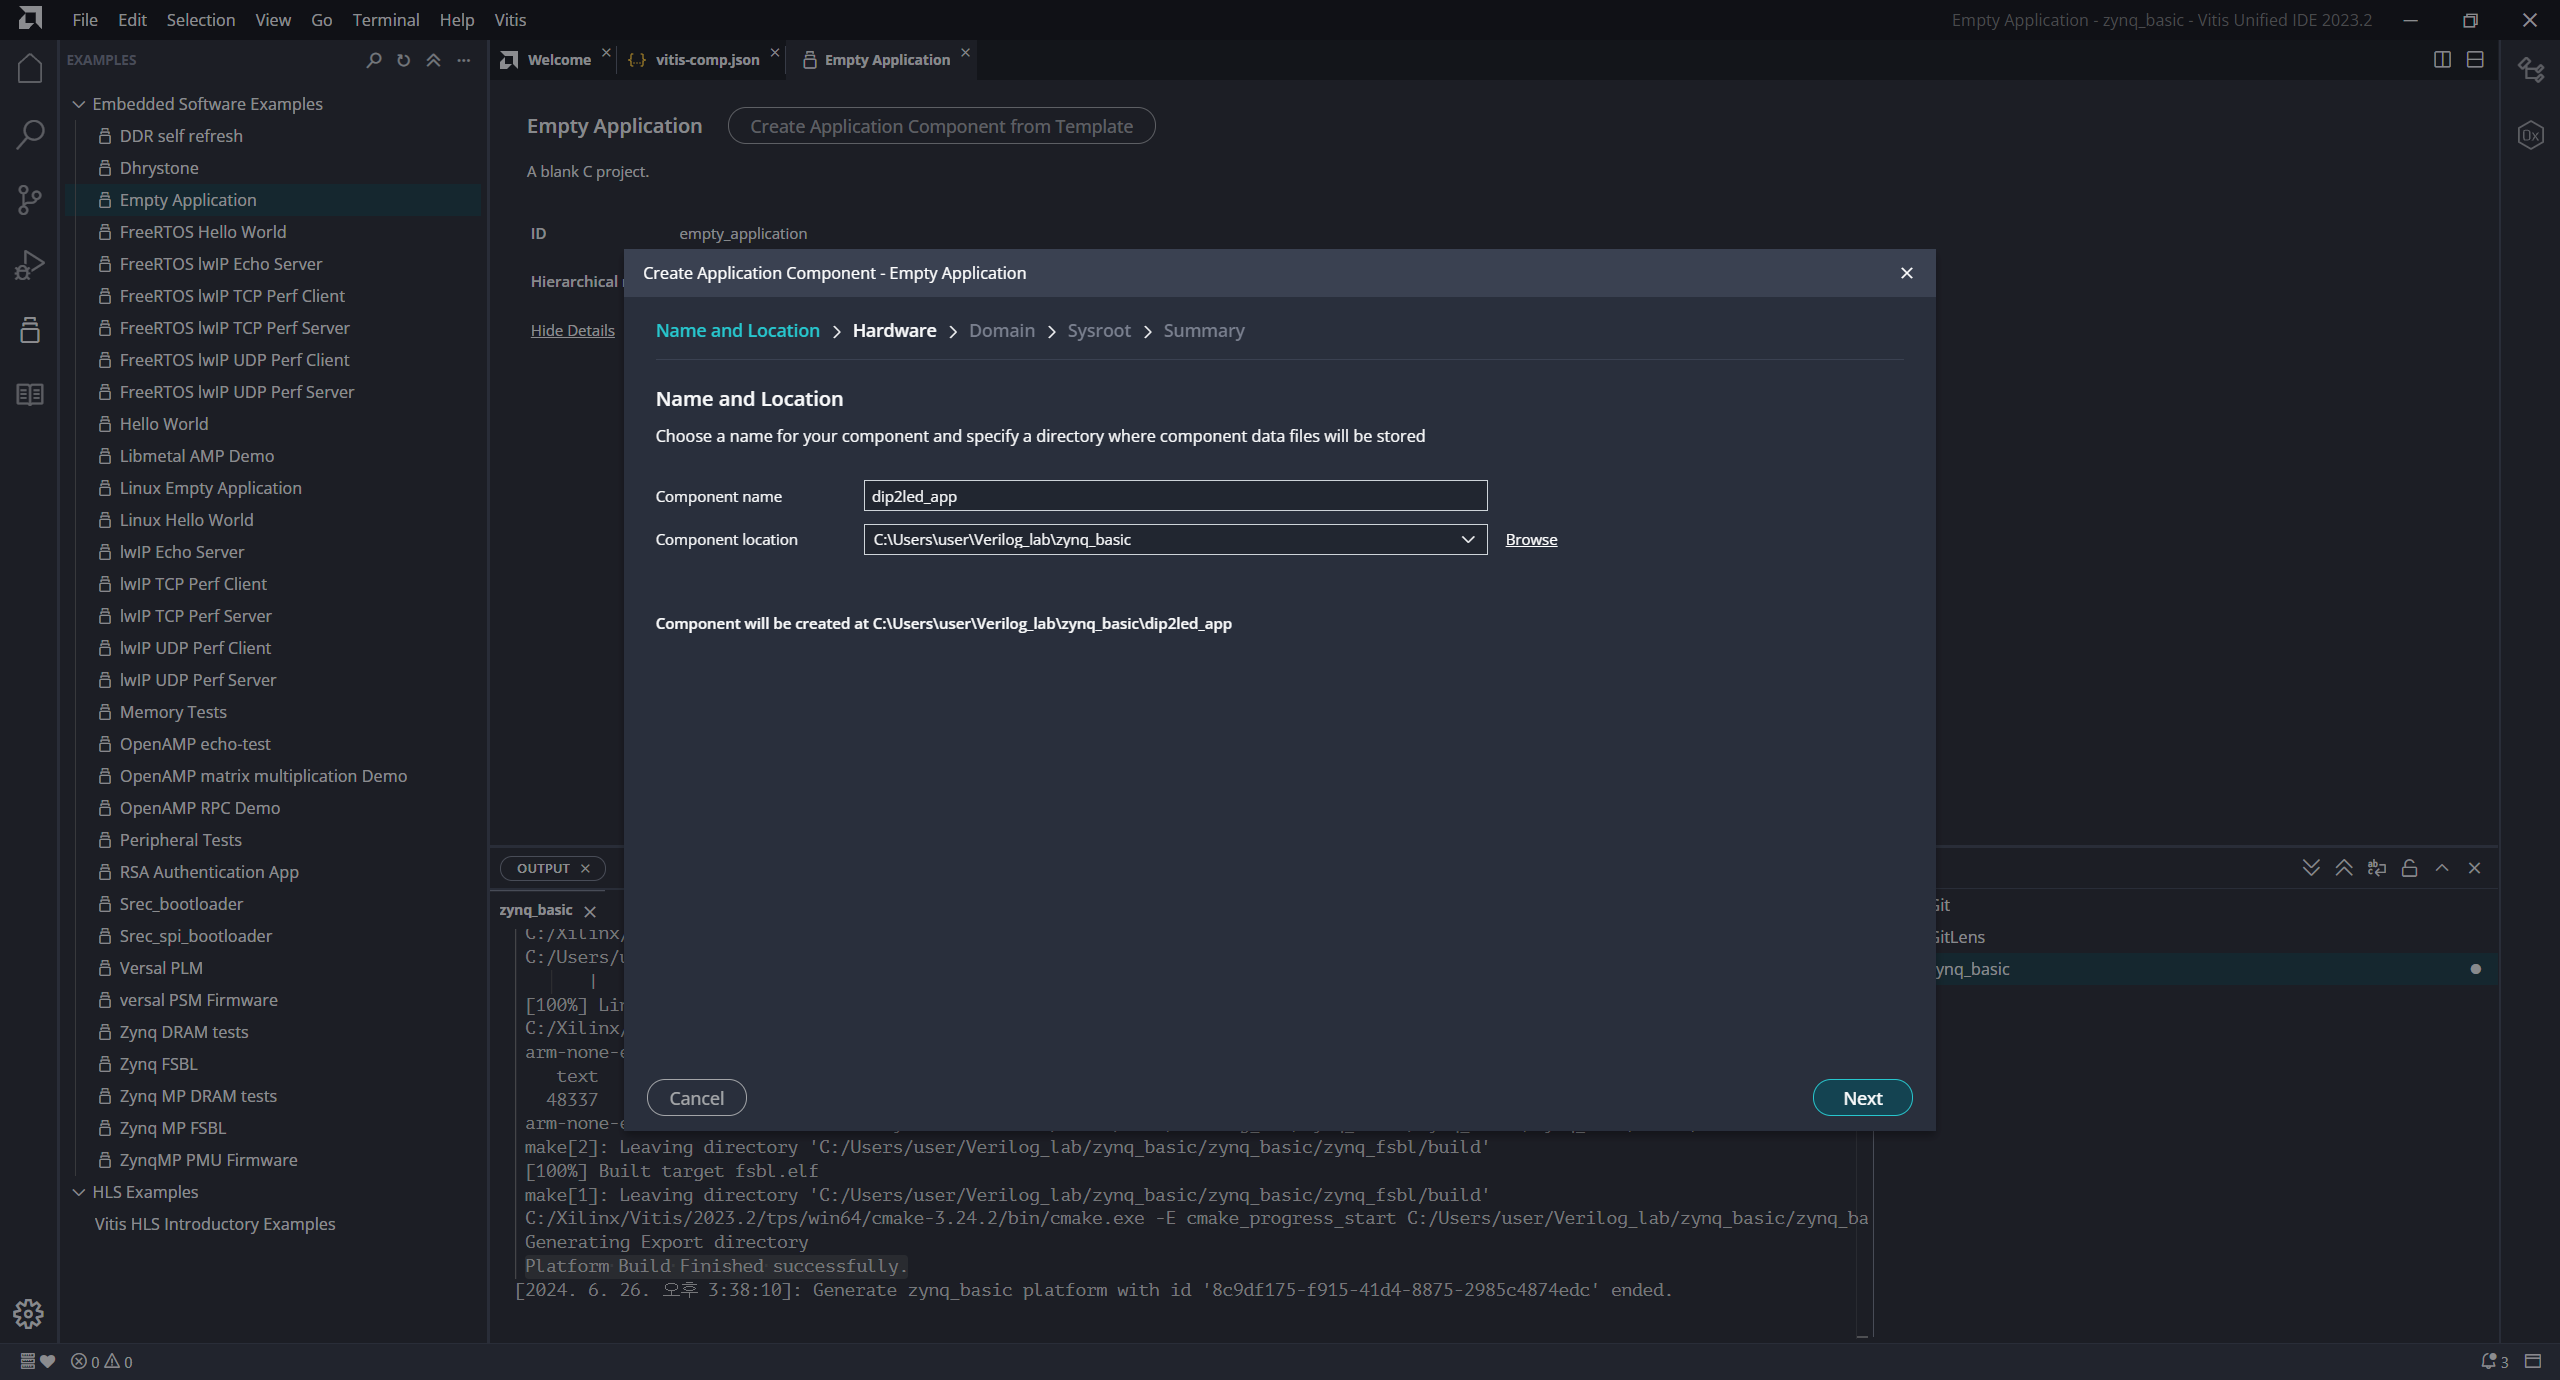
Task: Select Hello World in examples list
Action: (164, 424)
